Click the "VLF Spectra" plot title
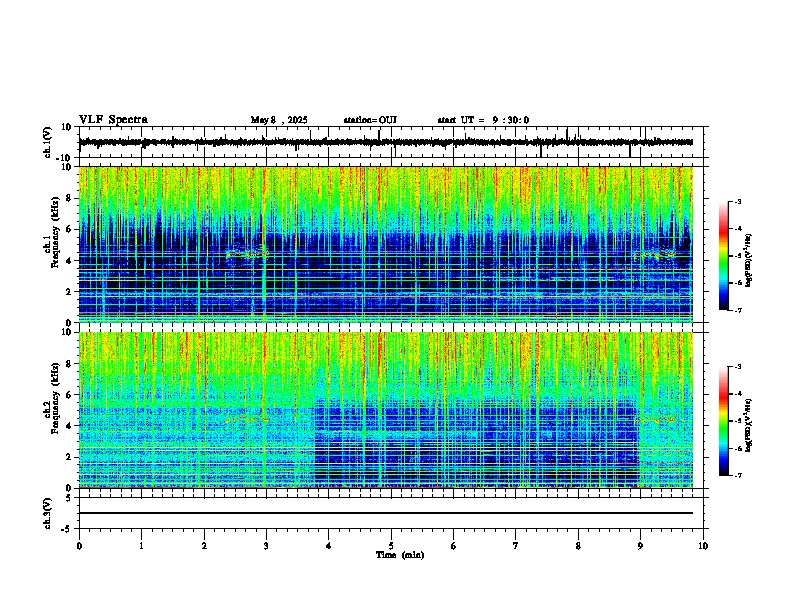The width and height of the screenshot is (792, 612). click(113, 120)
